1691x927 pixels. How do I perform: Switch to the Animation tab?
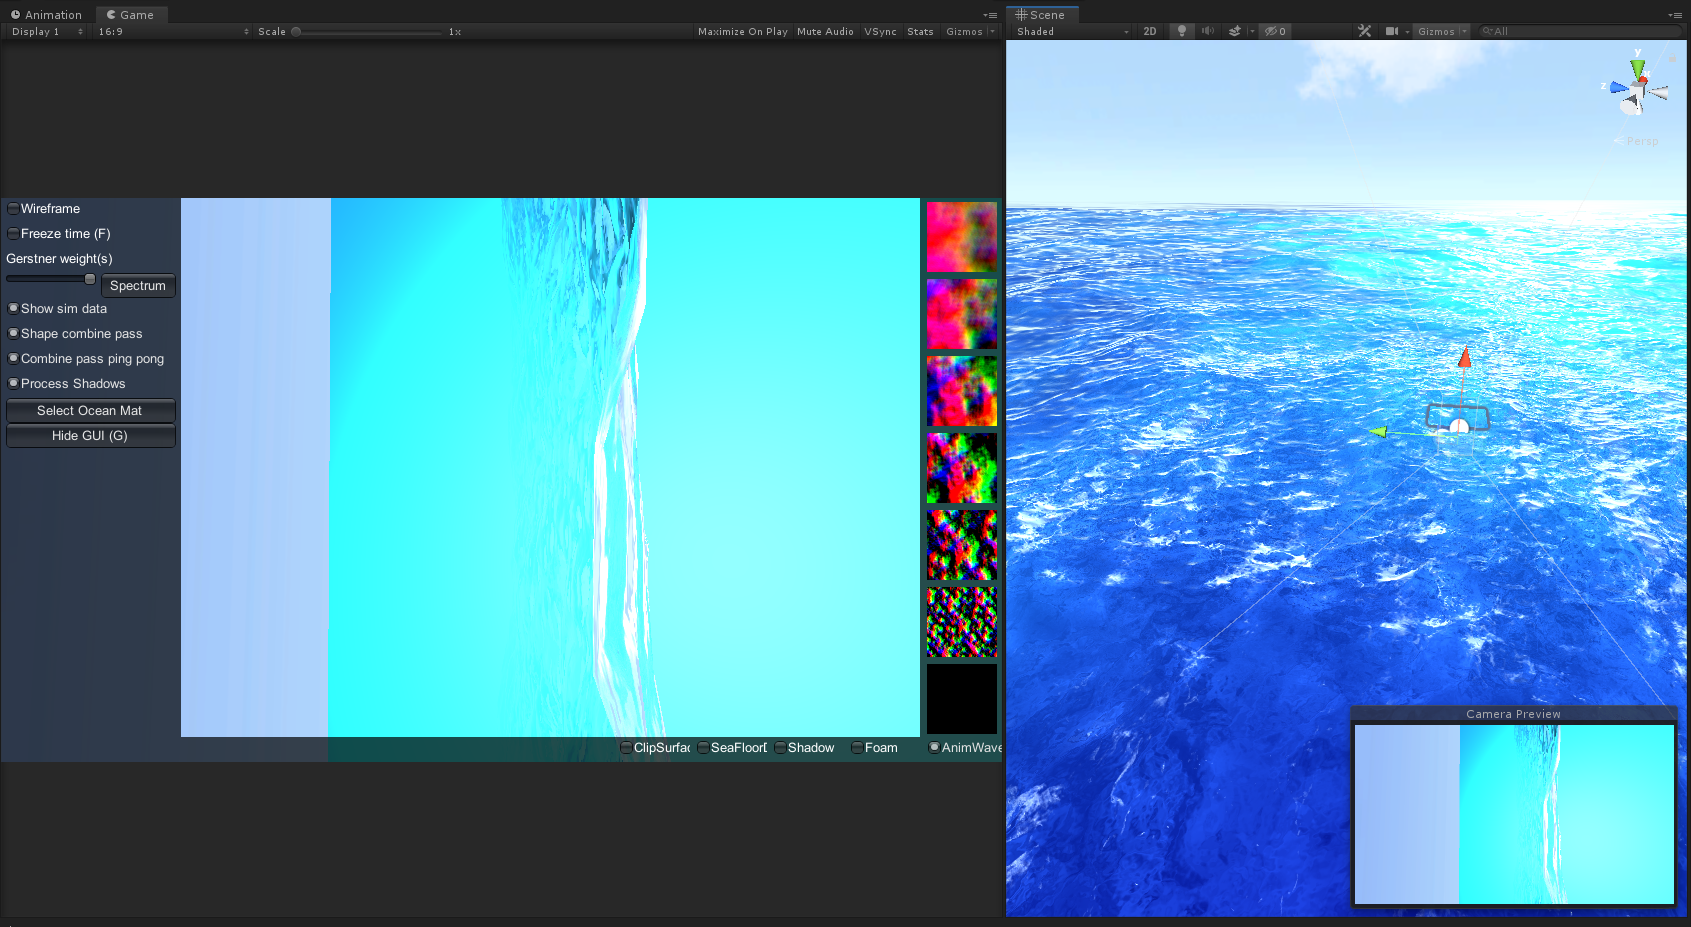[46, 15]
